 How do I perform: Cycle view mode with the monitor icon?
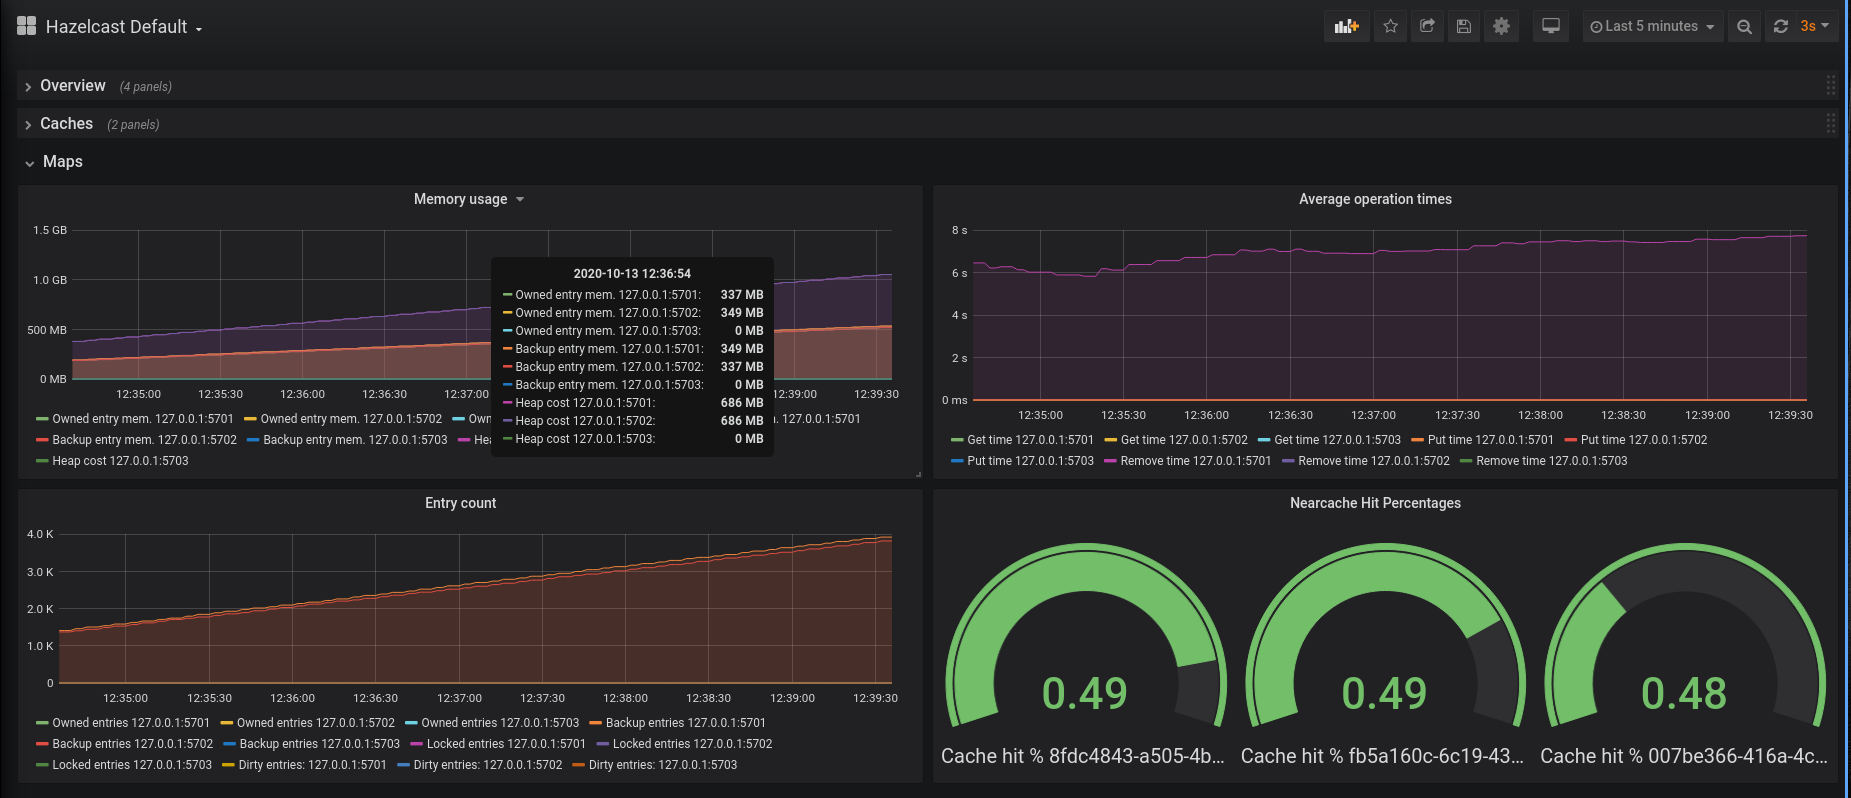pos(1551,27)
